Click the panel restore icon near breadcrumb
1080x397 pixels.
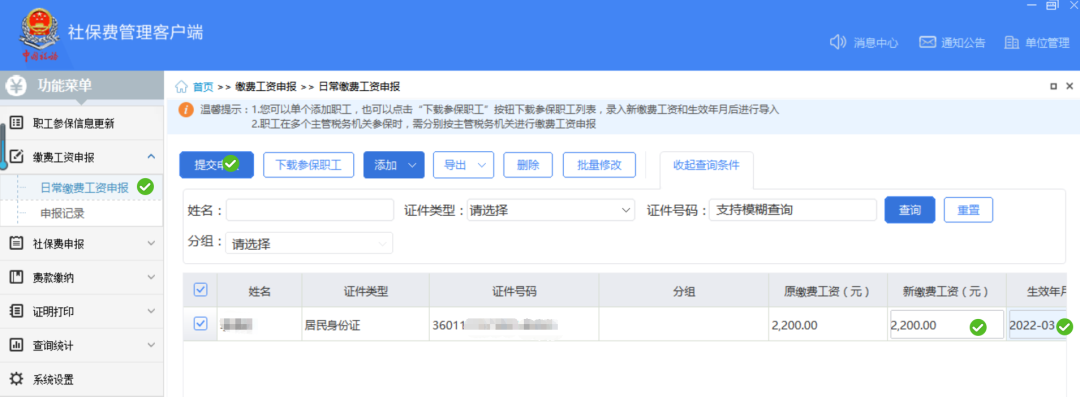(x=1053, y=86)
